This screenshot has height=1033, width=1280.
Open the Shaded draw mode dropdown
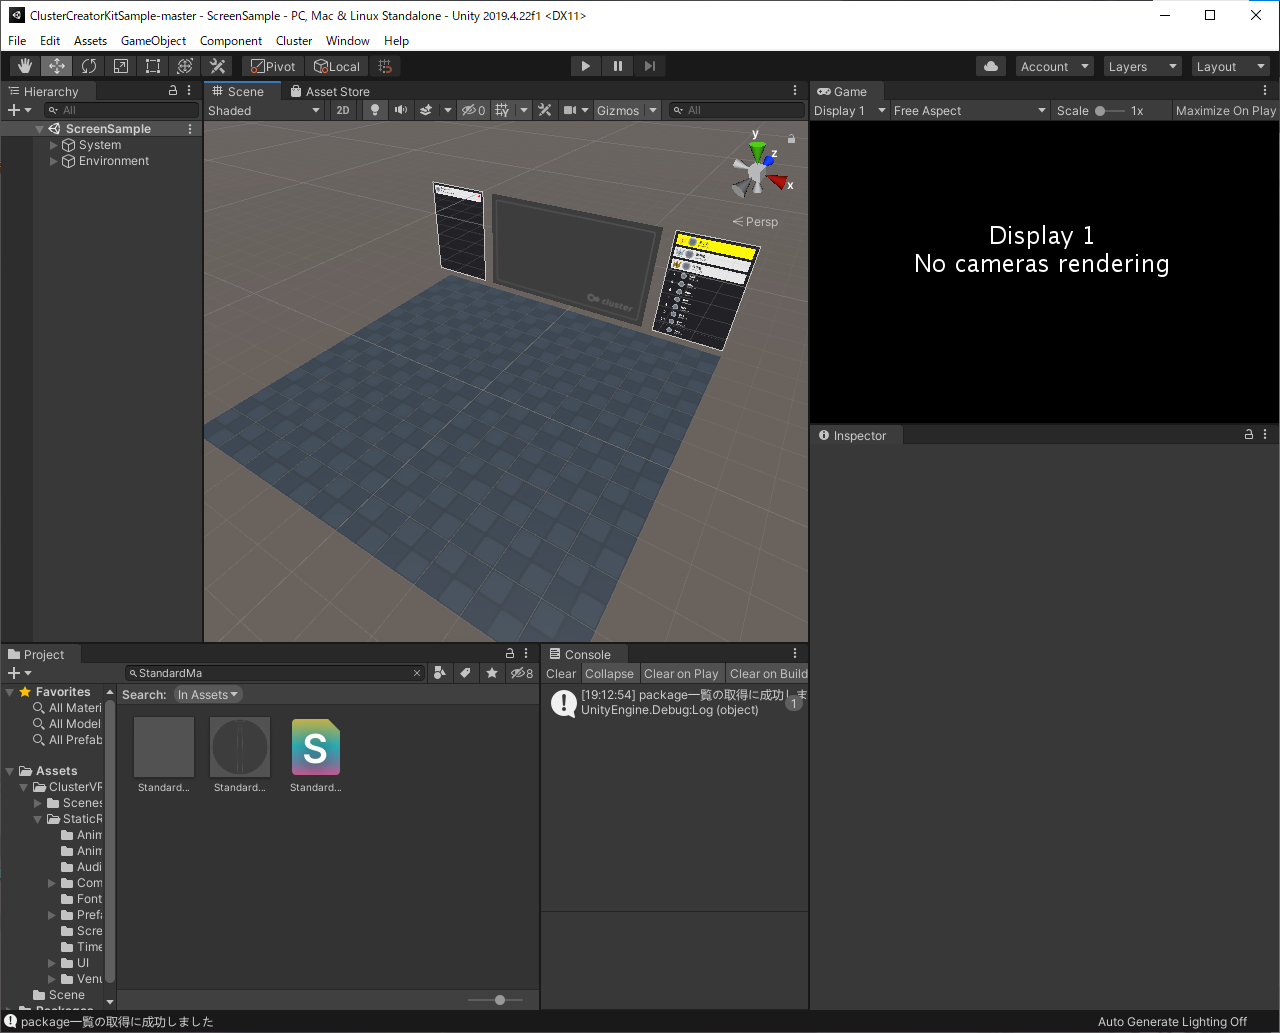tap(264, 110)
